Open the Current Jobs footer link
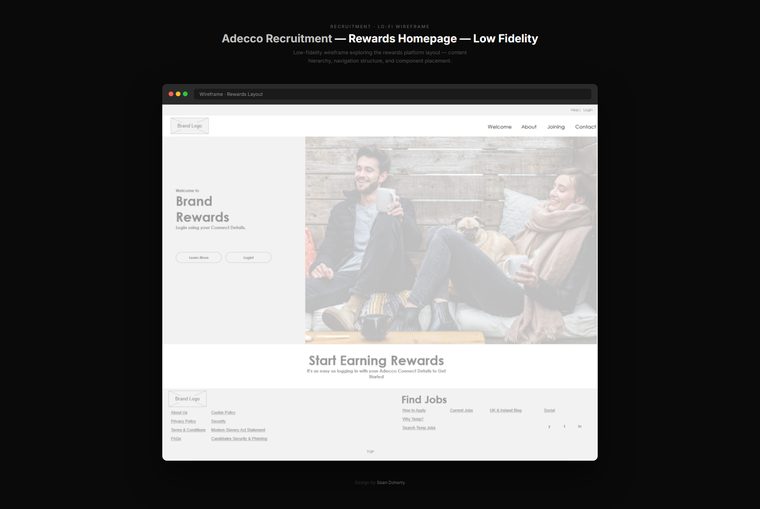 pos(461,411)
